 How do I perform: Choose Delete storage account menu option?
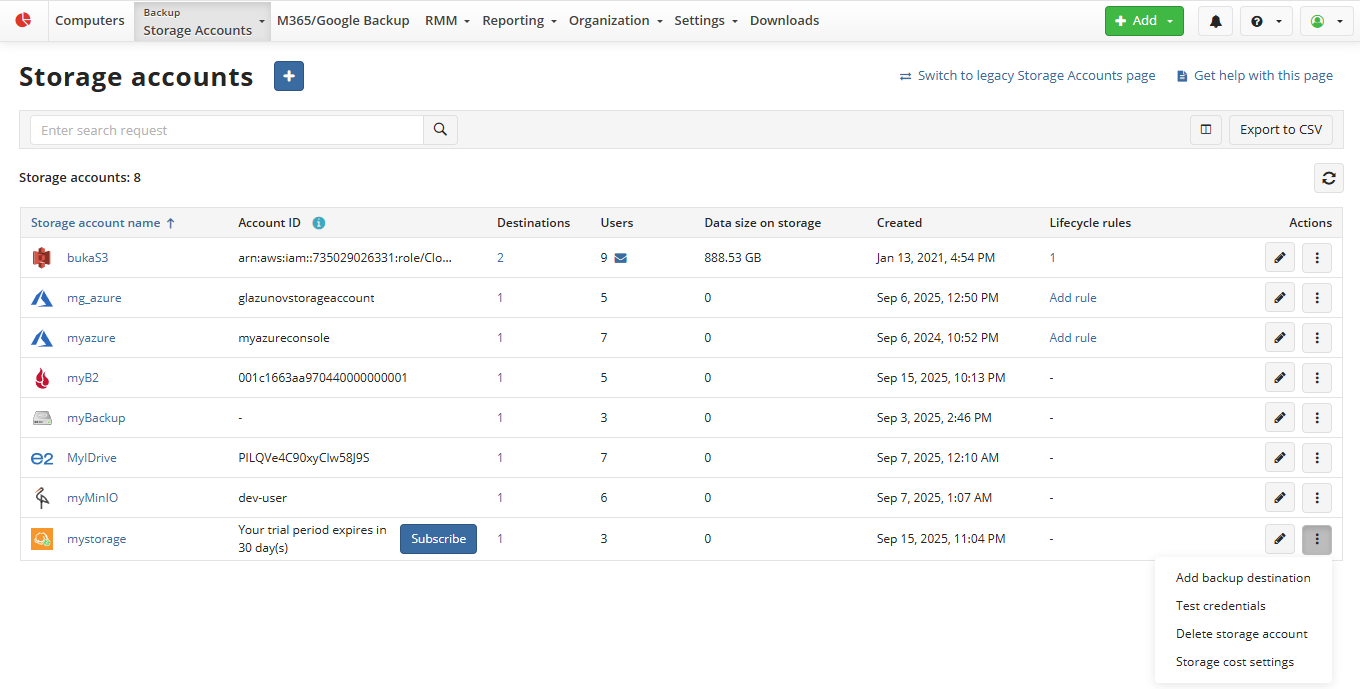[1241, 634]
